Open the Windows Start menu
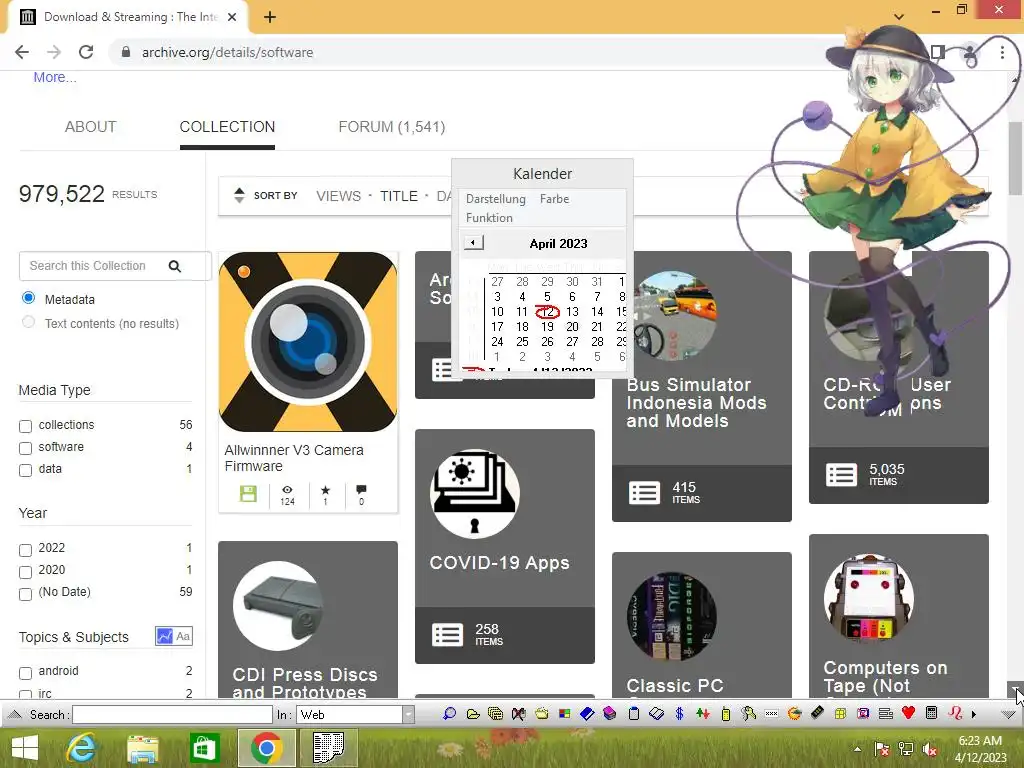 25,748
